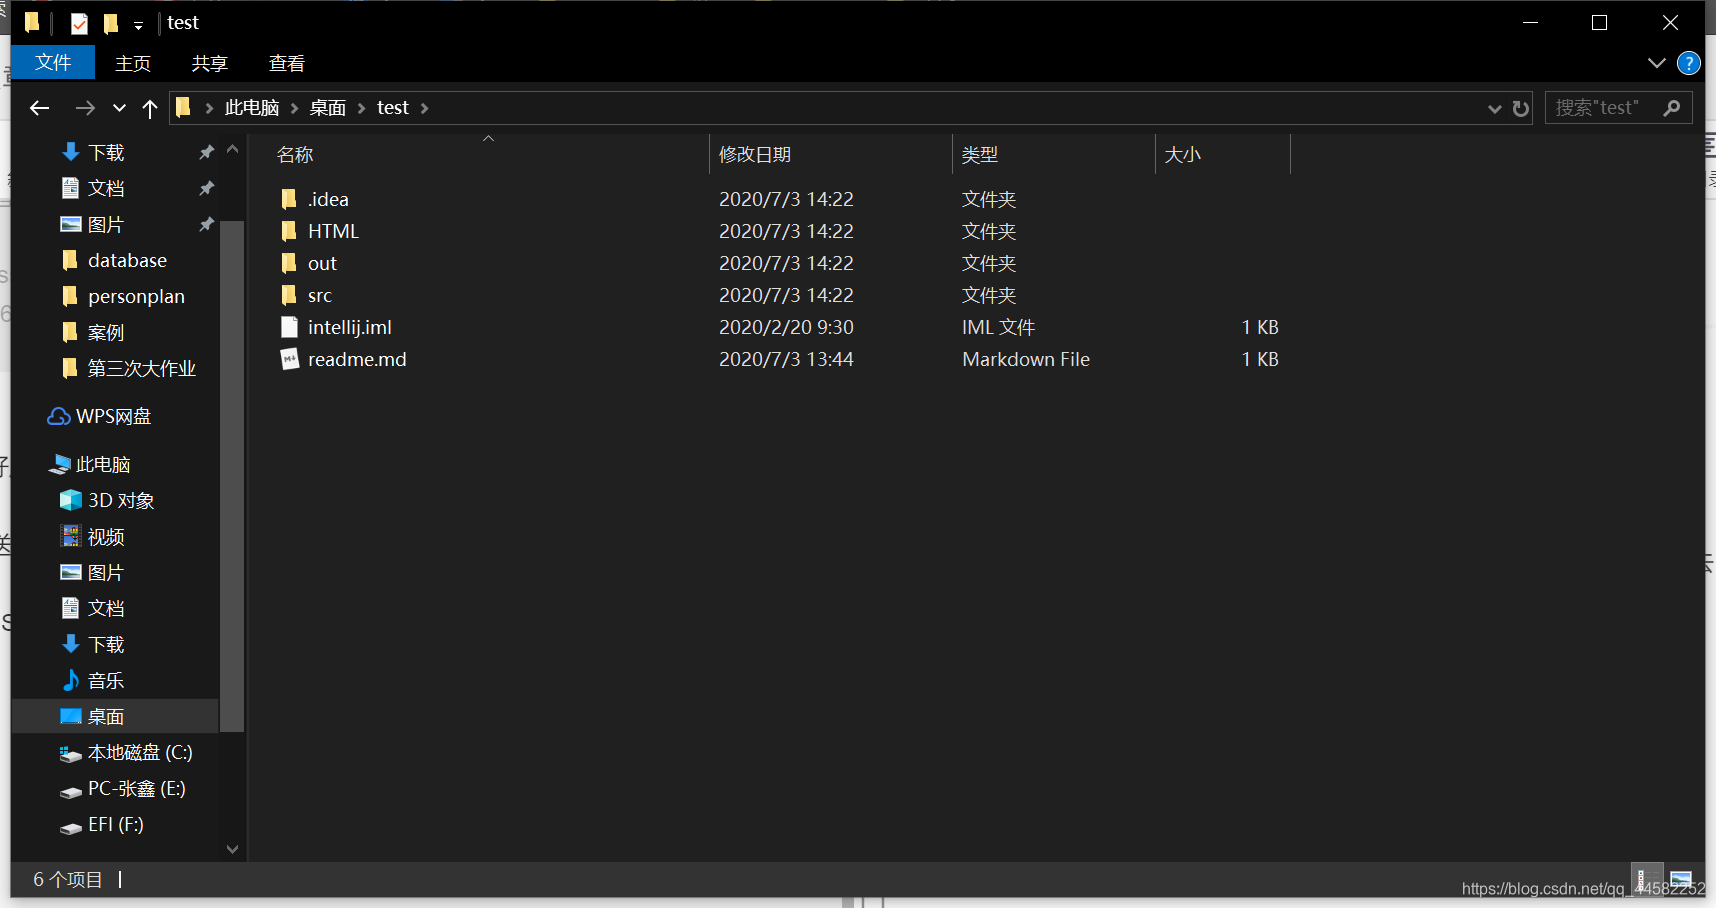
Task: Click 桌面 in the address breadcrumb
Action: point(328,108)
